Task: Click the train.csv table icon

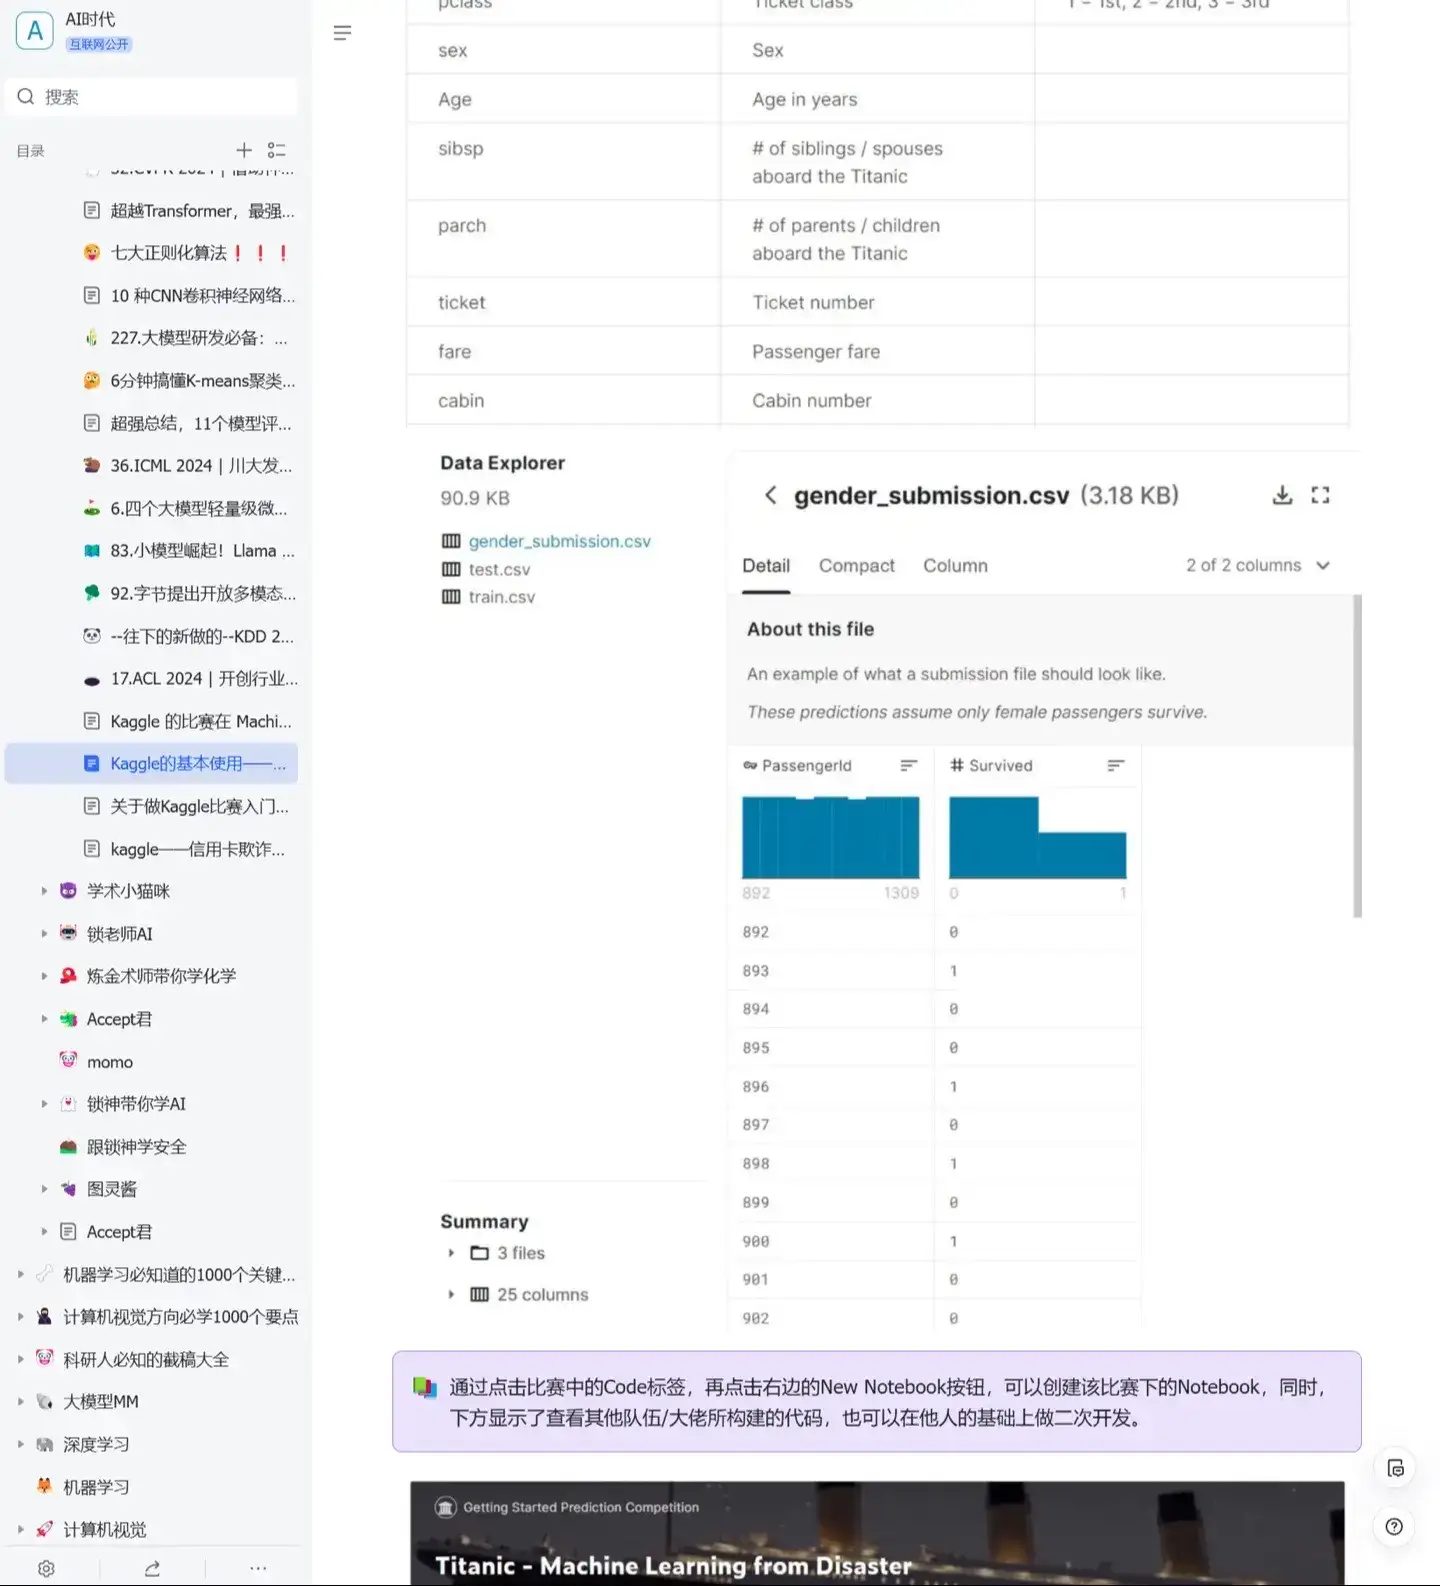Action: (451, 597)
